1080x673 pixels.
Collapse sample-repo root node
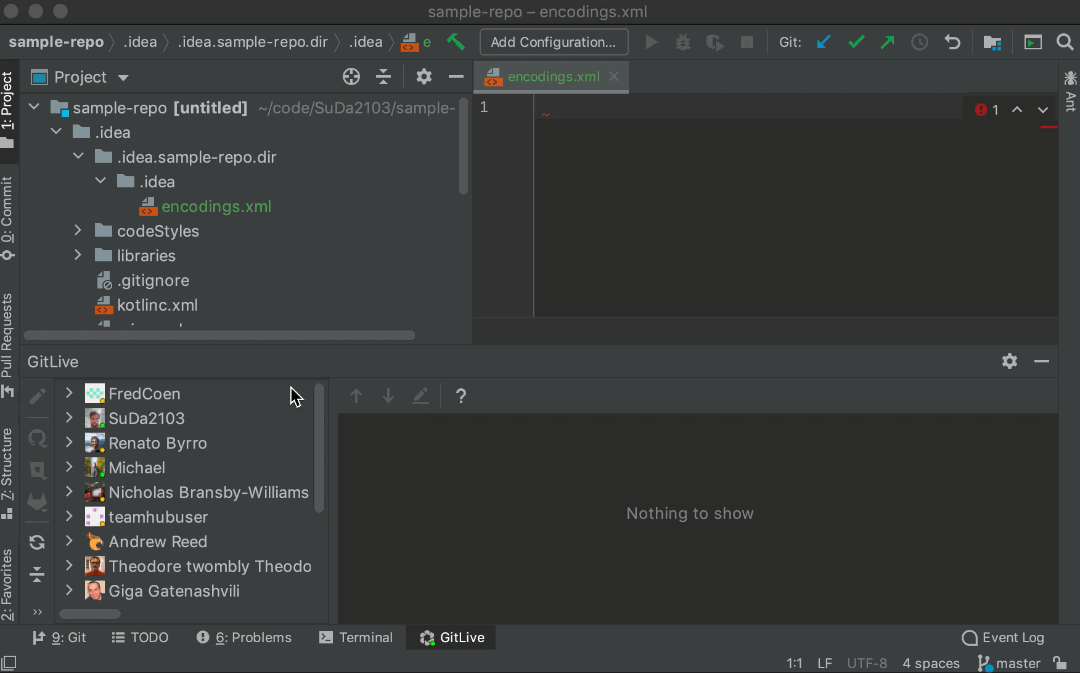[x=34, y=107]
